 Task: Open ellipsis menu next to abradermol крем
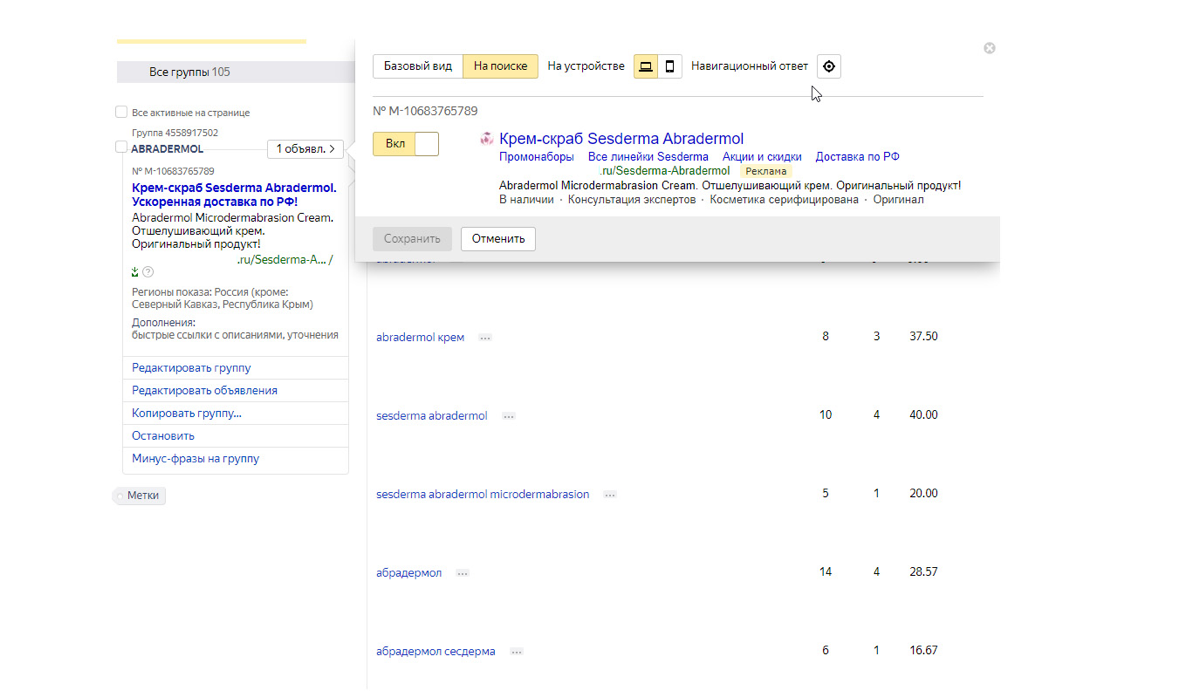485,338
